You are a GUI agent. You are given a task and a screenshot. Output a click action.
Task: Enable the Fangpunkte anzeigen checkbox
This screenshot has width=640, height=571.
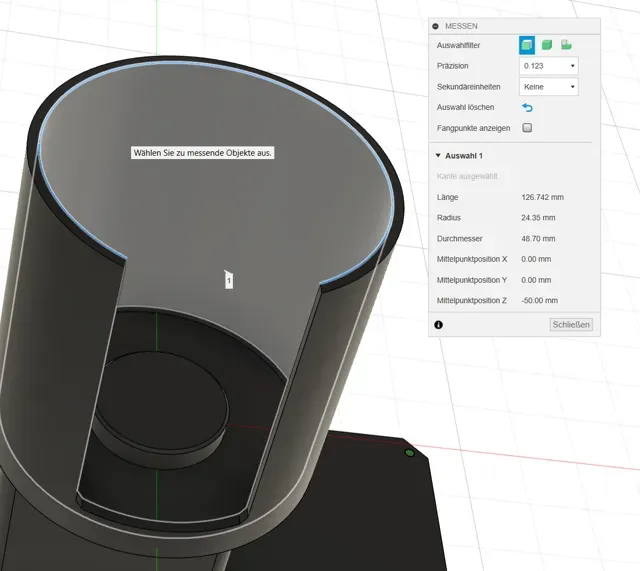(x=527, y=128)
